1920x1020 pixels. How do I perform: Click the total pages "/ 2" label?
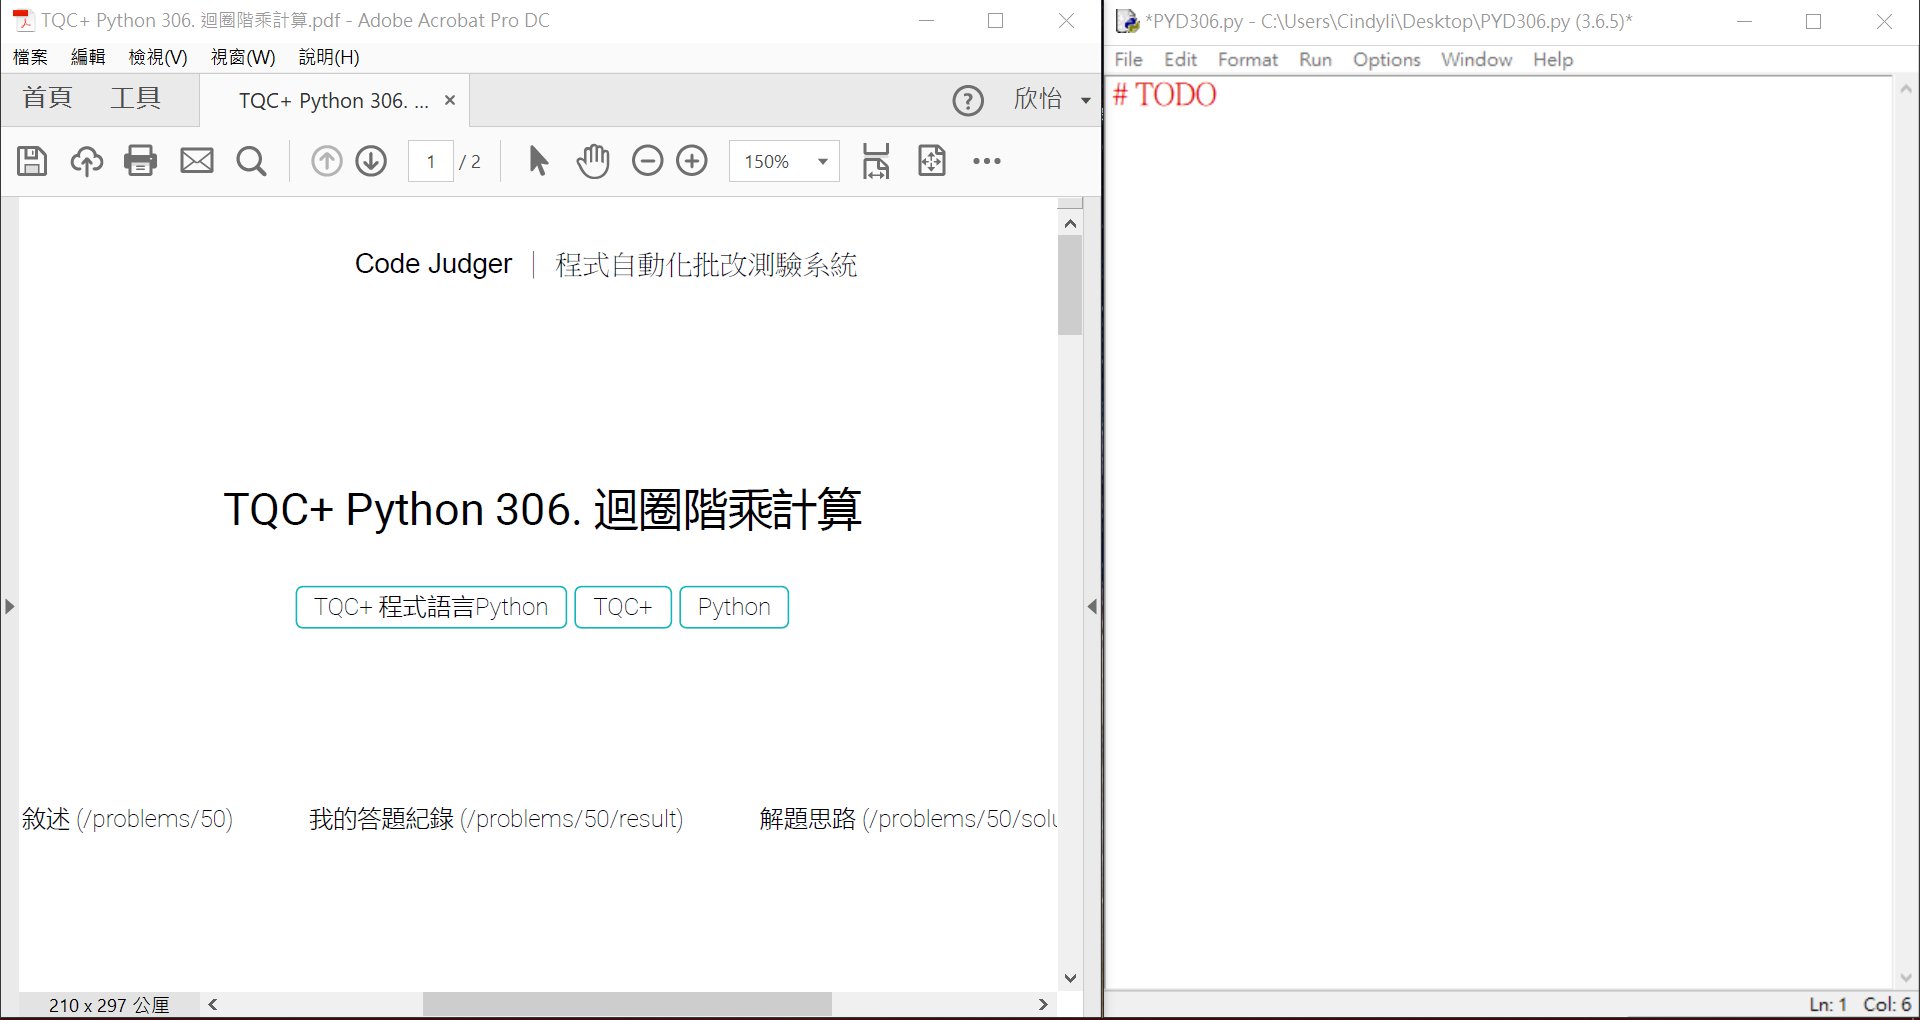[470, 162]
